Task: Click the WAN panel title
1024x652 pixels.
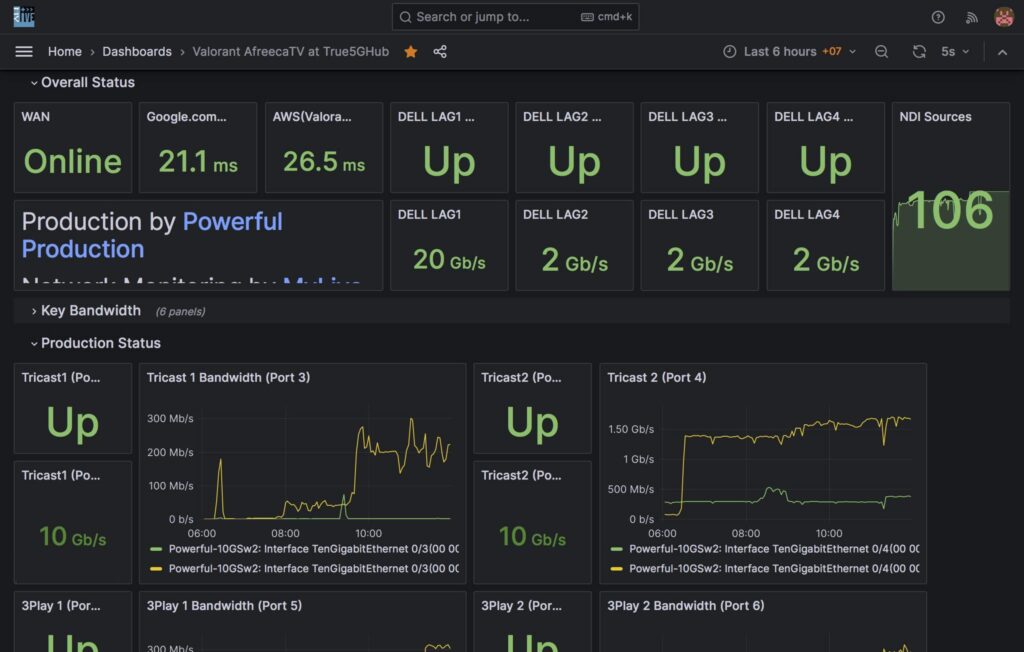Action: 35,117
